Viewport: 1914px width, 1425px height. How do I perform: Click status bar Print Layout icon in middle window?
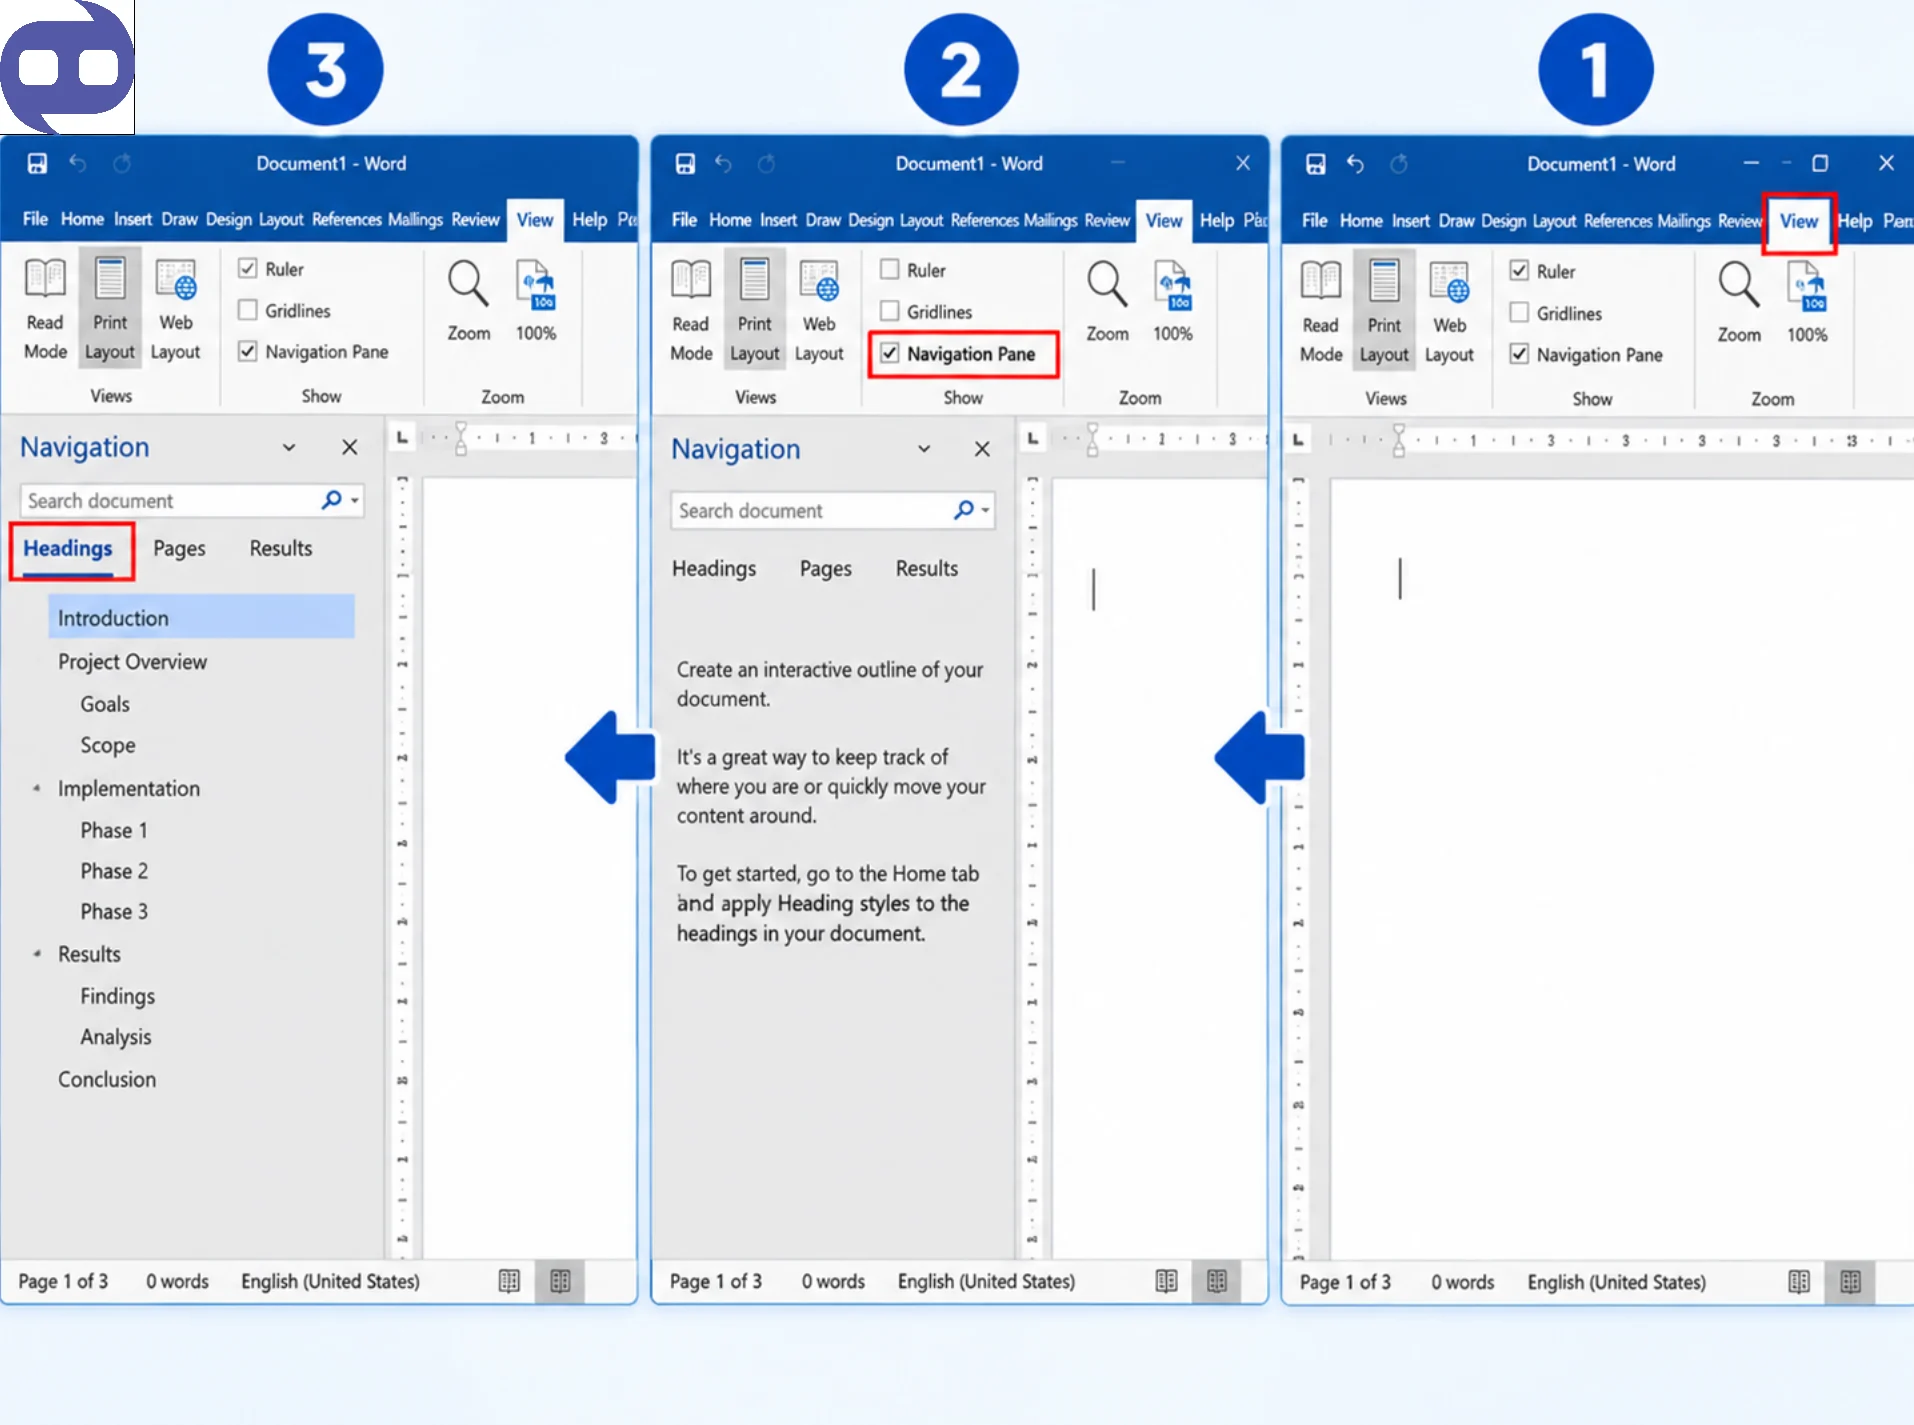coord(1217,1281)
